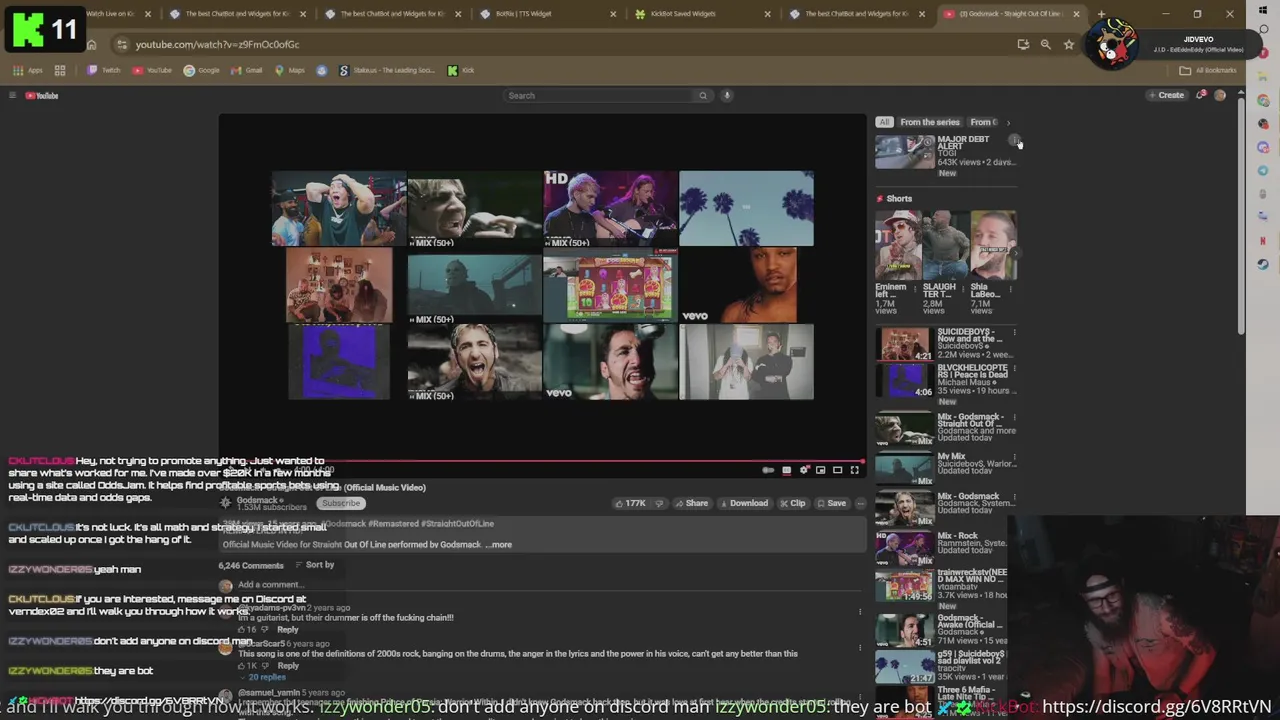Start voice search with the microphone icon
The height and width of the screenshot is (720, 1280).
pos(727,96)
